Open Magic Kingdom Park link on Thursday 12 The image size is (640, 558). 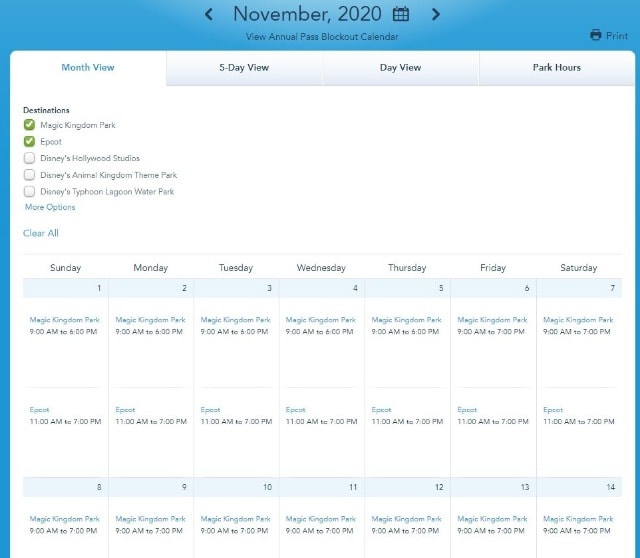(407, 519)
